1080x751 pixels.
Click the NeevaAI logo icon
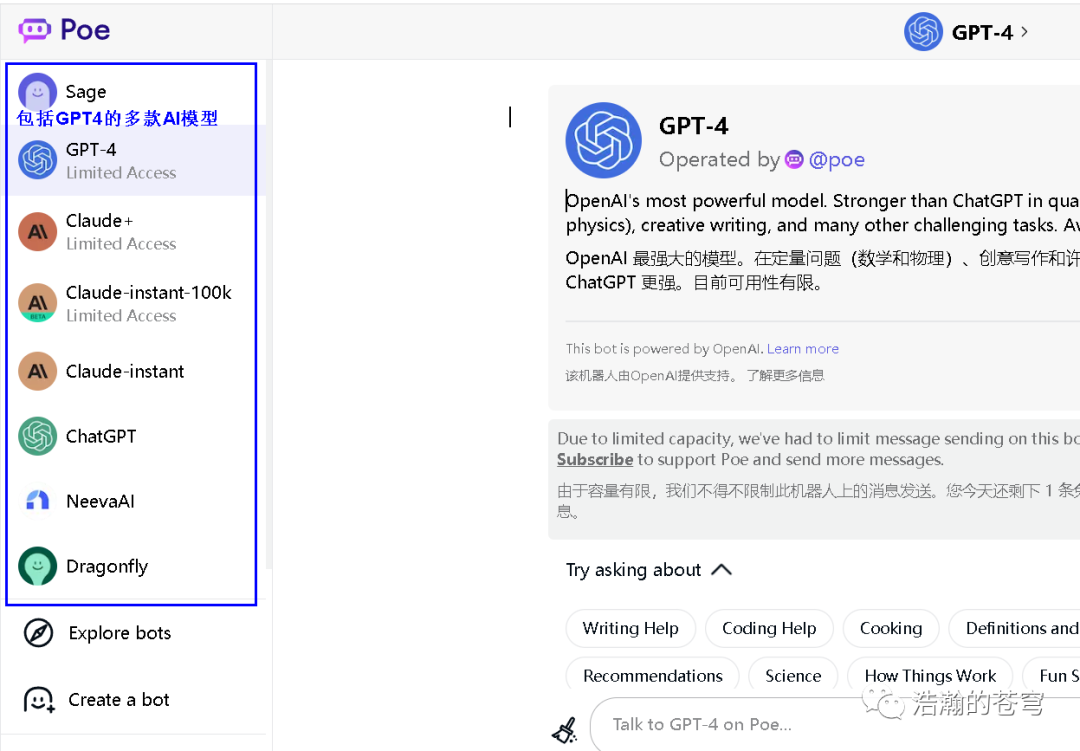coord(38,501)
